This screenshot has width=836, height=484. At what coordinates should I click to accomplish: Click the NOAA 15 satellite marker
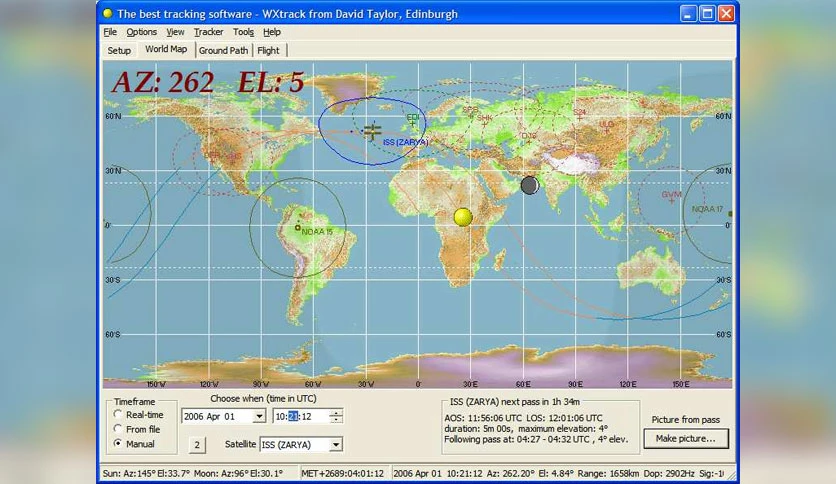(298, 228)
